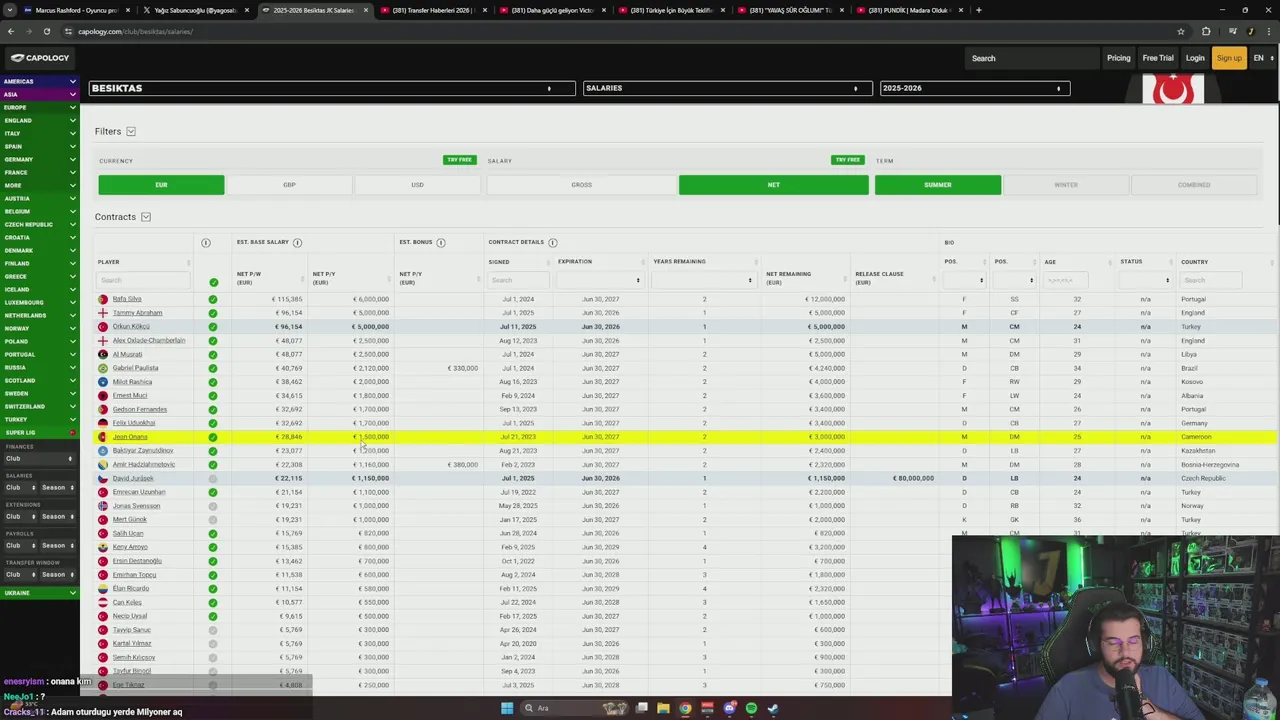1280x720 pixels.
Task: Open Windows Start menu in taskbar
Action: (x=507, y=708)
